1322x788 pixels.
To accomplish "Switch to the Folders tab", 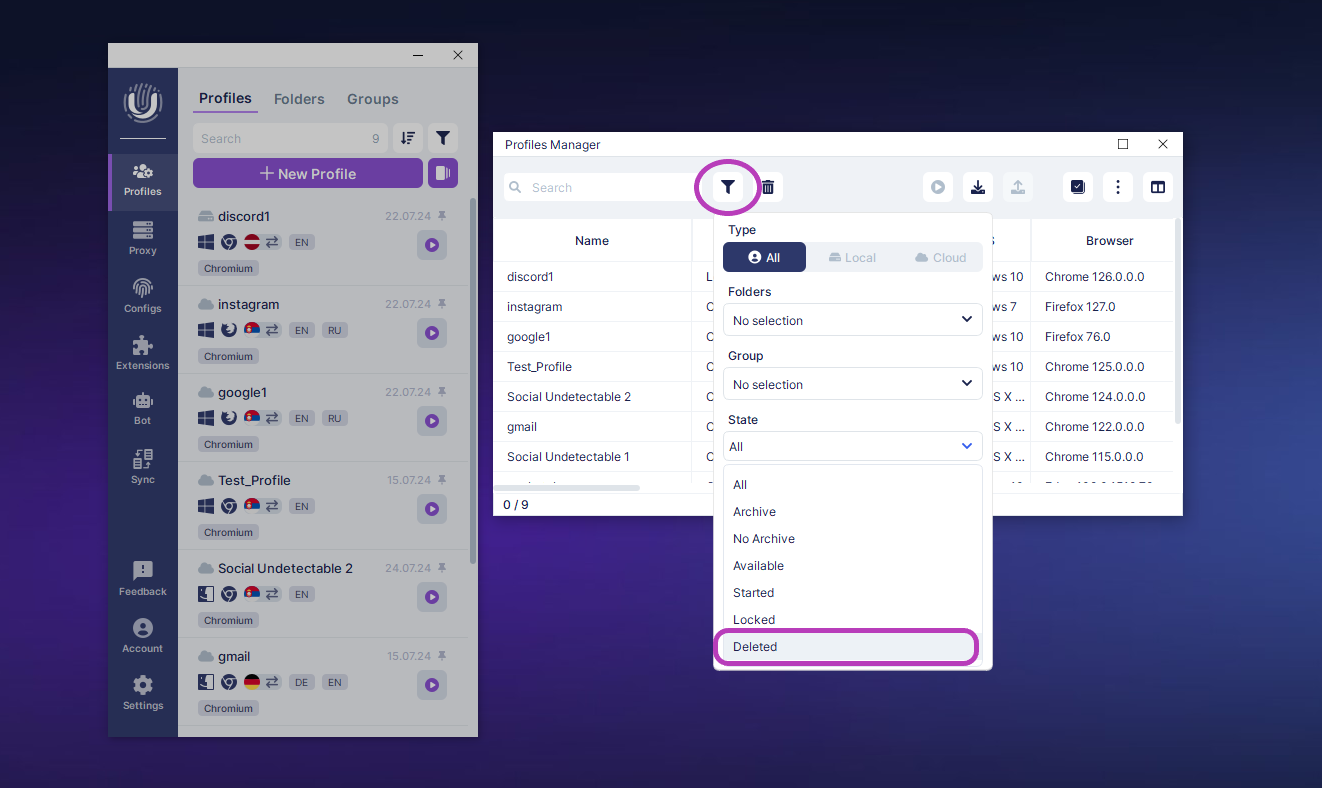I will pos(299,99).
